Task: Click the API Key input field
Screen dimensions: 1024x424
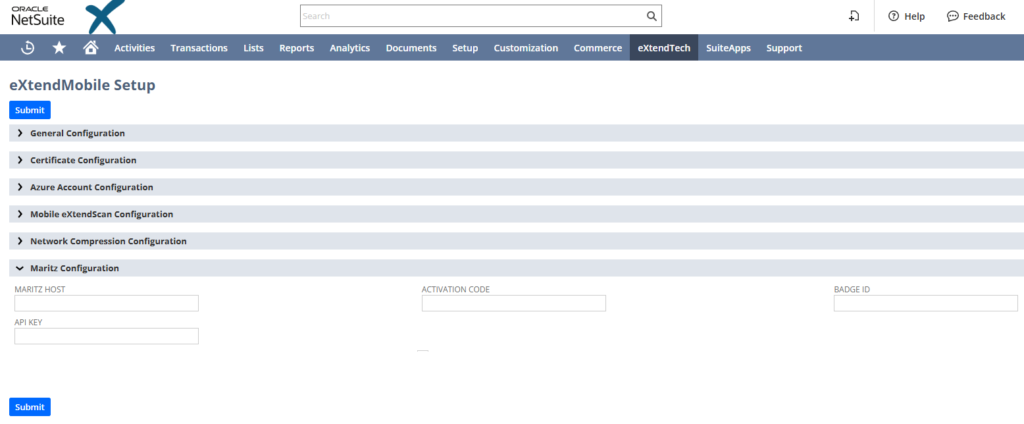Action: 106,336
